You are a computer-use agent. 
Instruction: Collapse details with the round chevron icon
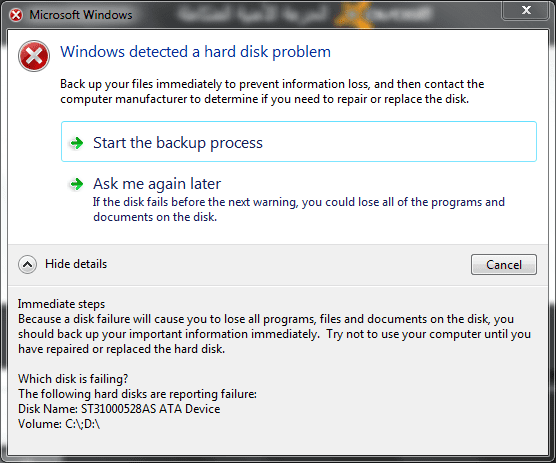click(28, 264)
